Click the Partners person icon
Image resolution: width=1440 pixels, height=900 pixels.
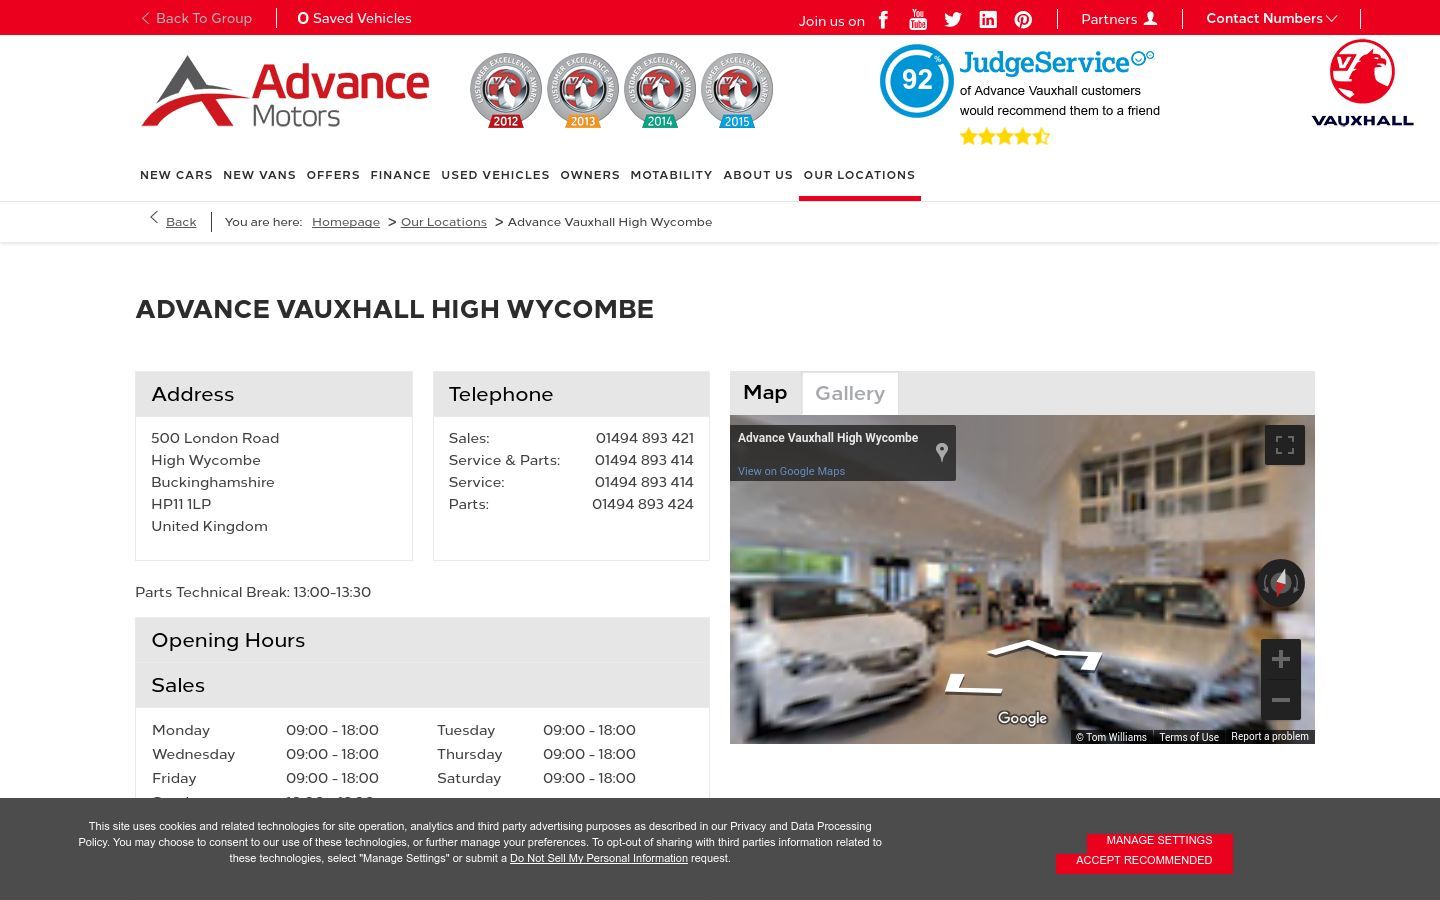tap(1150, 18)
